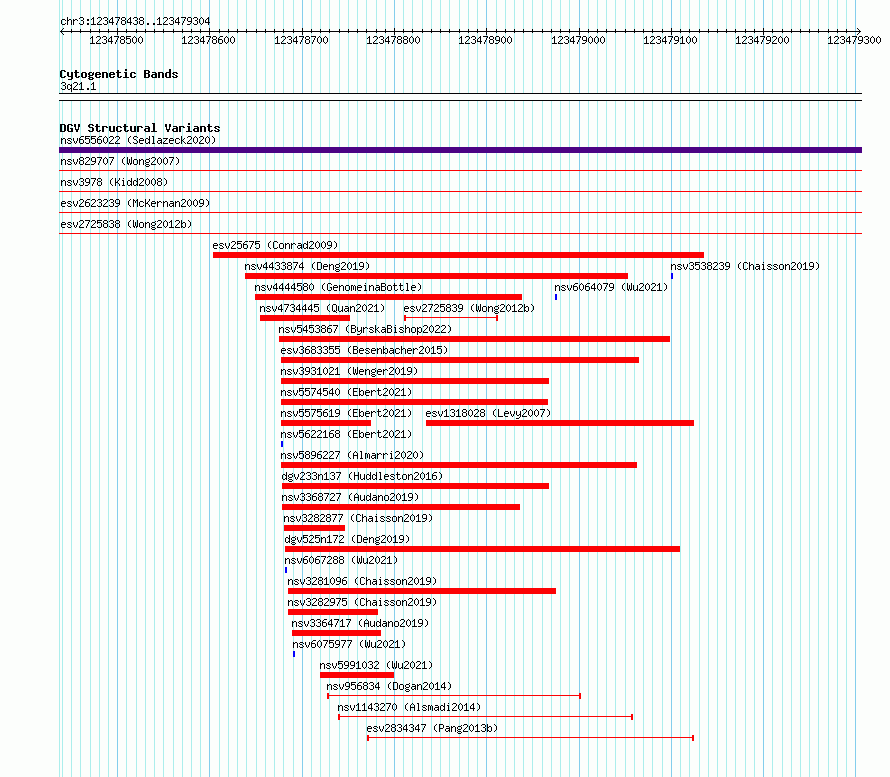Screen dimensions: 890x777
Task: Click nsv3282975 (Chaisson2019) label
Action: (362, 602)
